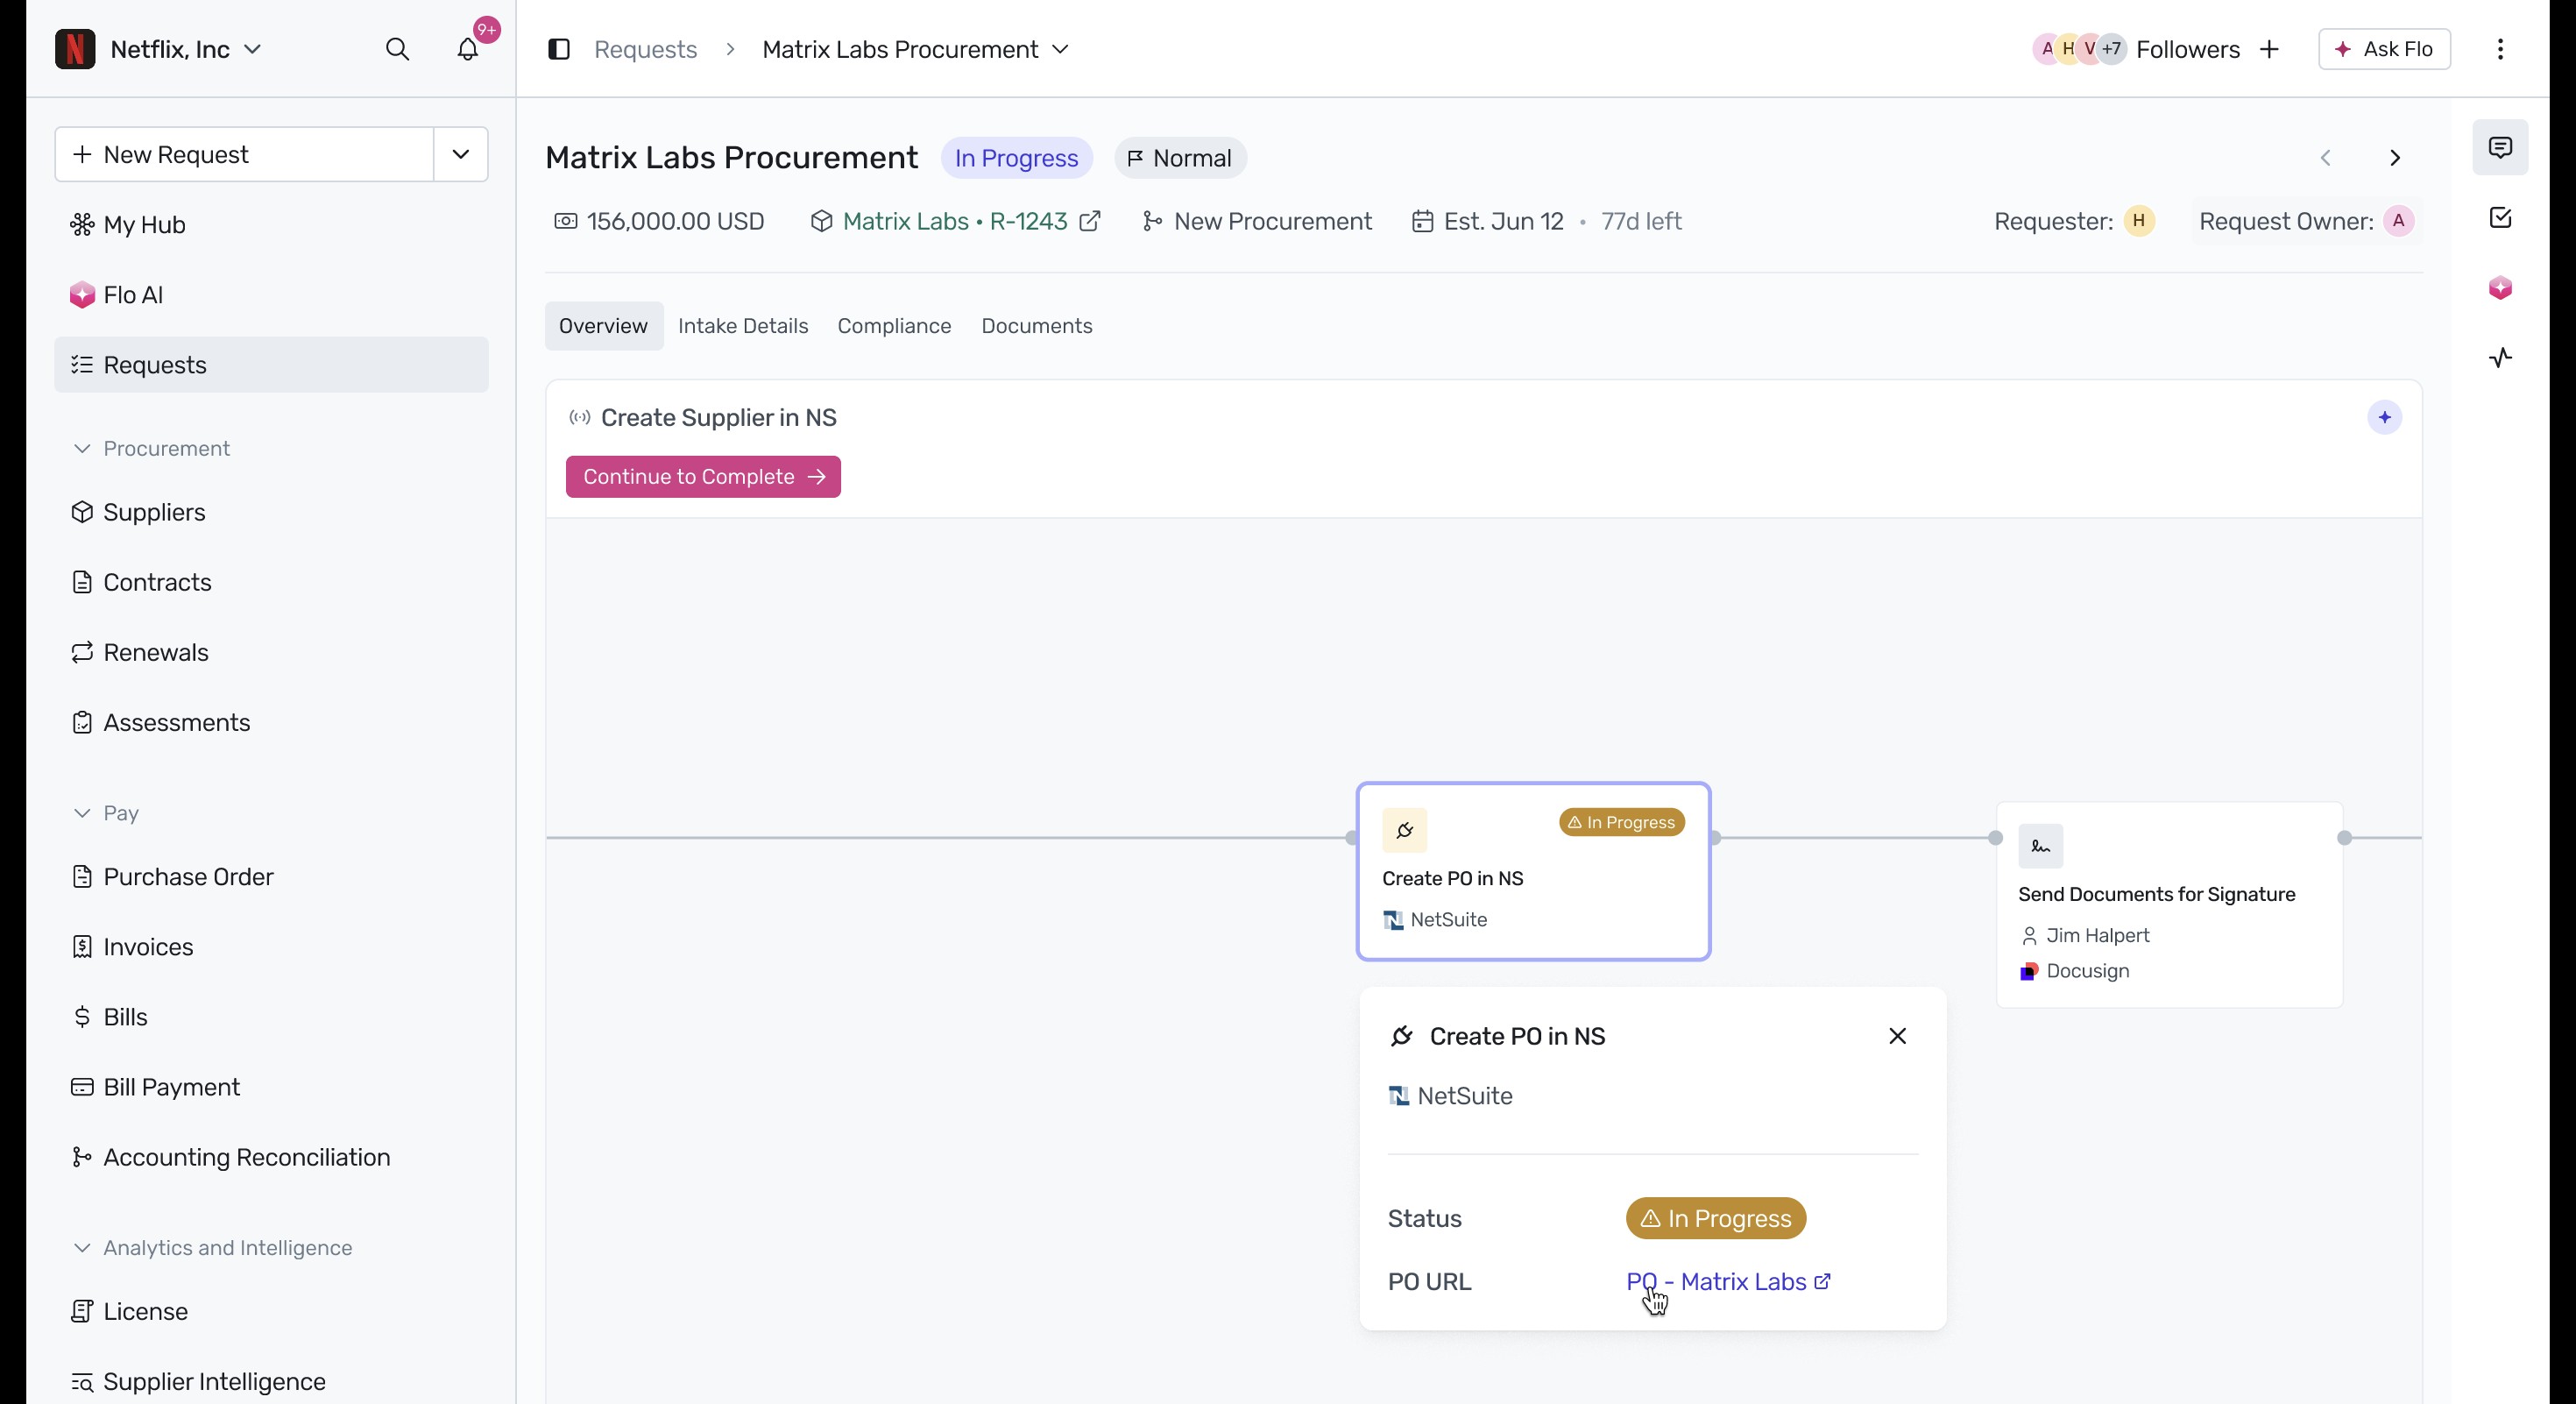Click the three-dot more options menu
This screenshot has width=2576, height=1404.
(x=2500, y=49)
